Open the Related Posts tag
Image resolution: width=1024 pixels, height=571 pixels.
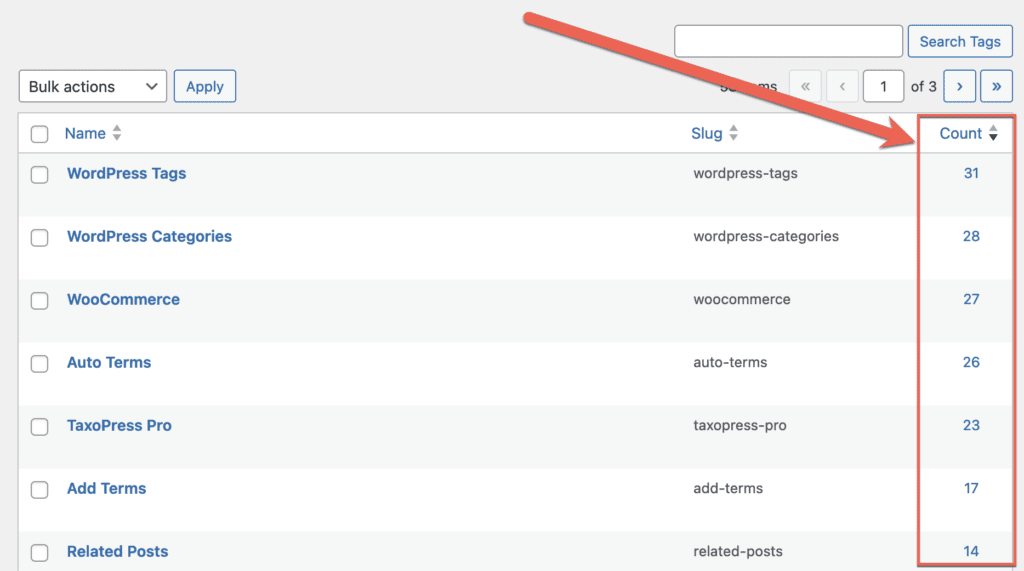118,551
